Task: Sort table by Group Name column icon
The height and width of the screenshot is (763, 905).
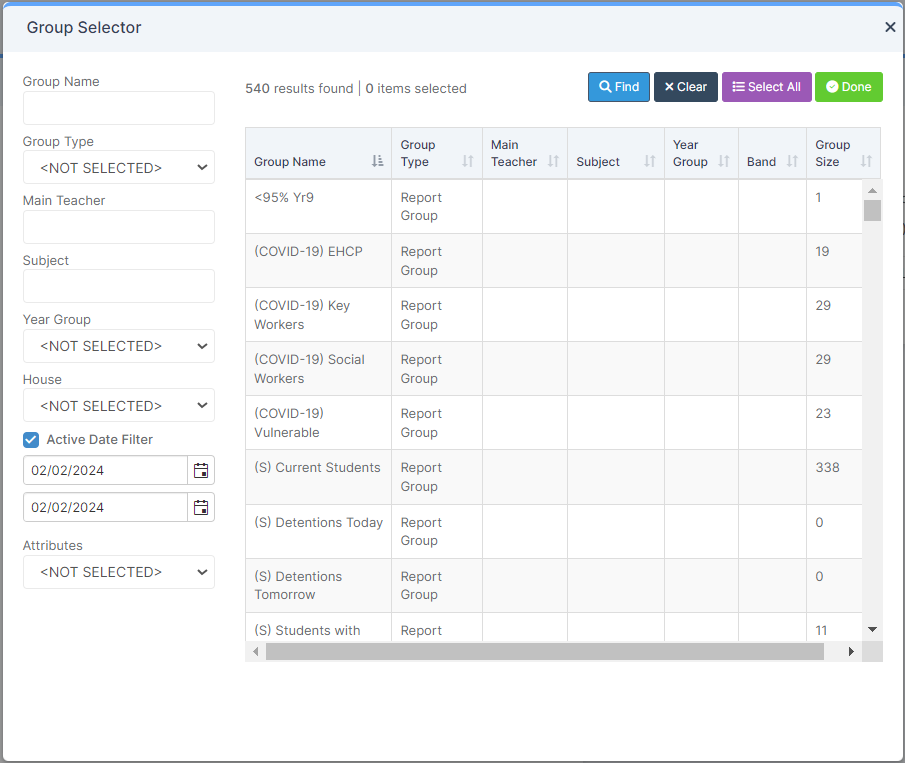Action: [x=377, y=161]
